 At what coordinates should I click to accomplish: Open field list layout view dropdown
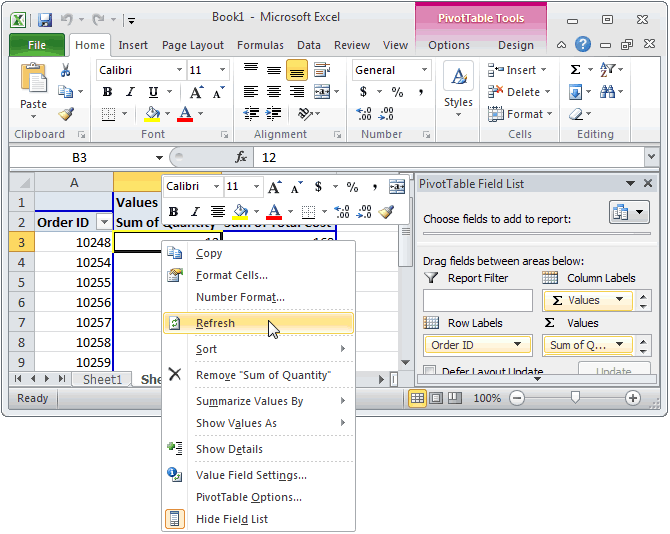click(x=629, y=212)
